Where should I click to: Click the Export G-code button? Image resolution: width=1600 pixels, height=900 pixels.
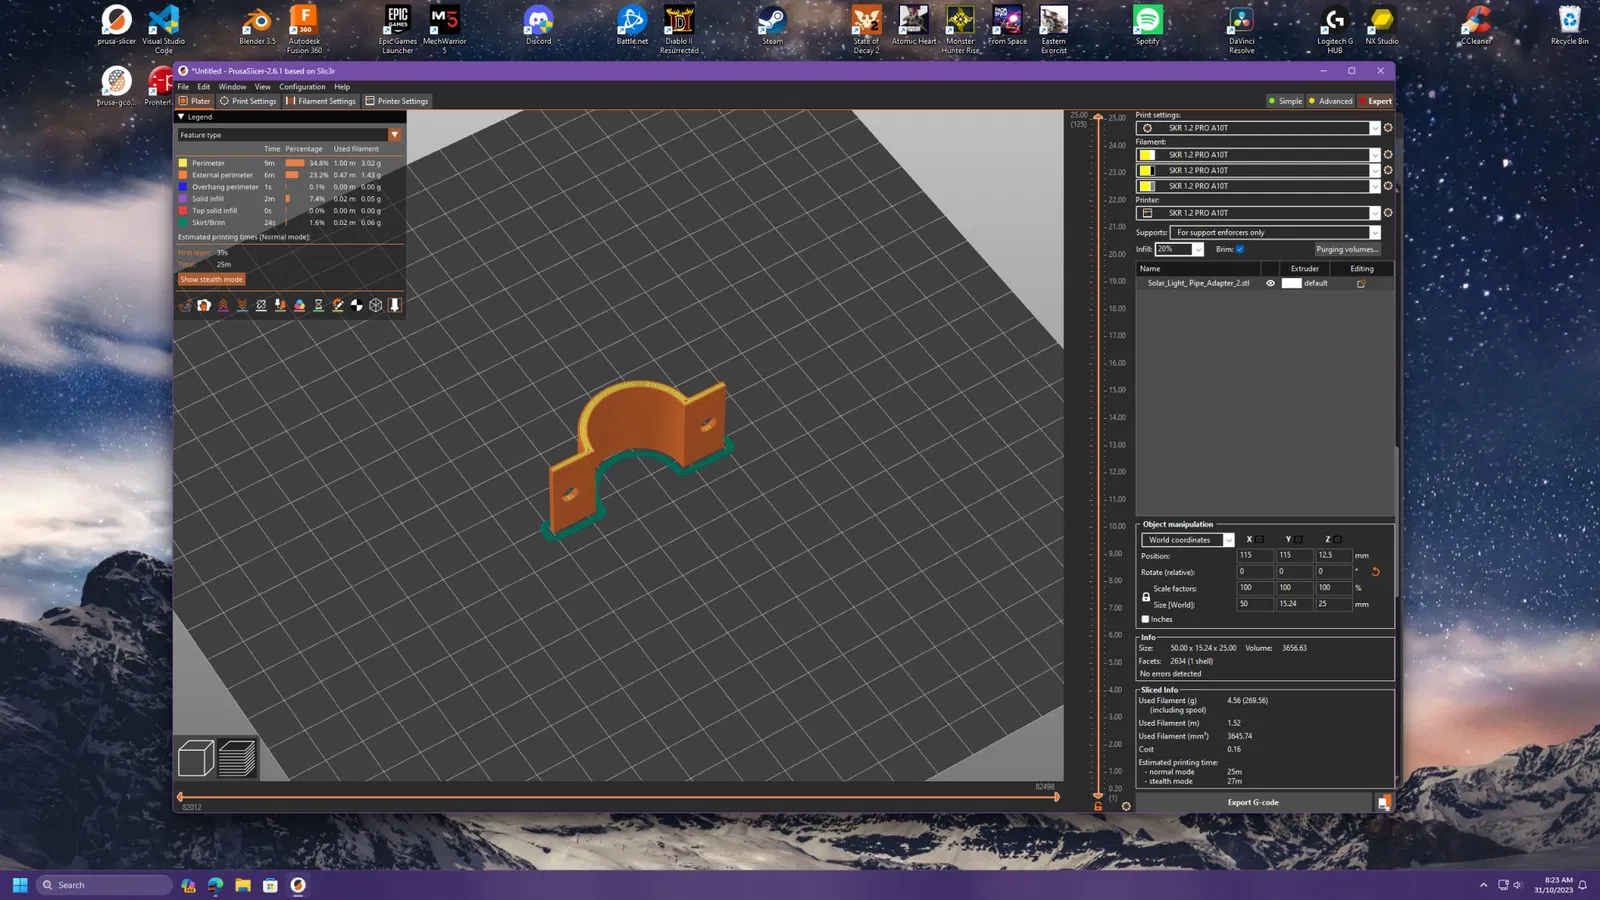click(x=1253, y=803)
